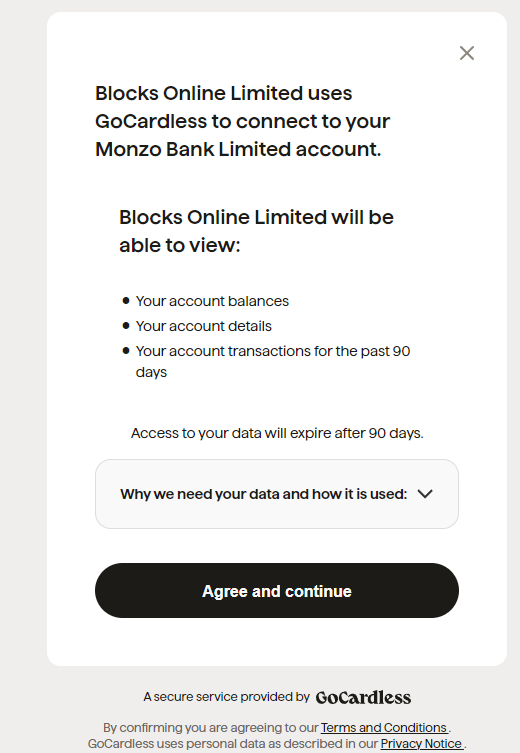Click the GoCardless logo in the footer
Image resolution: width=520 pixels, height=753 pixels.
pos(363,697)
